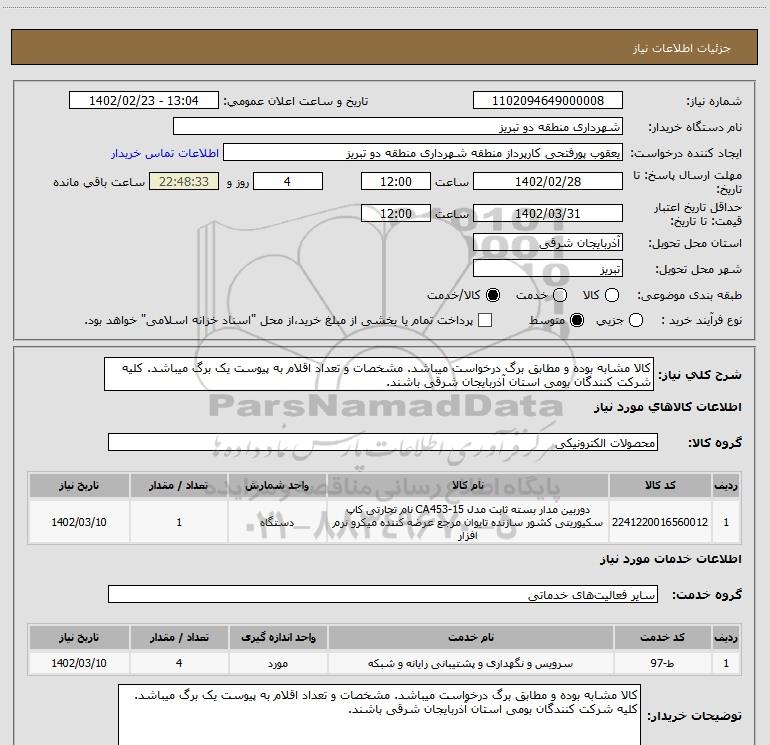770x745 pixels.
Task: Select the کالا radio button
Action: tap(612, 295)
